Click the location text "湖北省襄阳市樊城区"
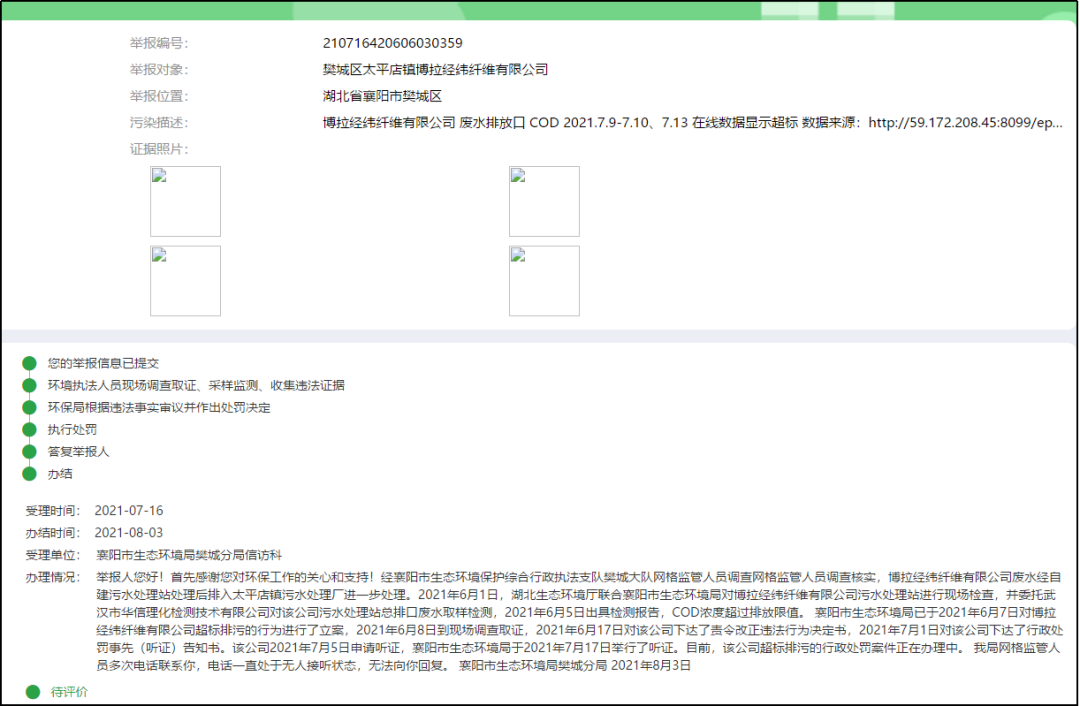The image size is (1080, 706). point(383,96)
